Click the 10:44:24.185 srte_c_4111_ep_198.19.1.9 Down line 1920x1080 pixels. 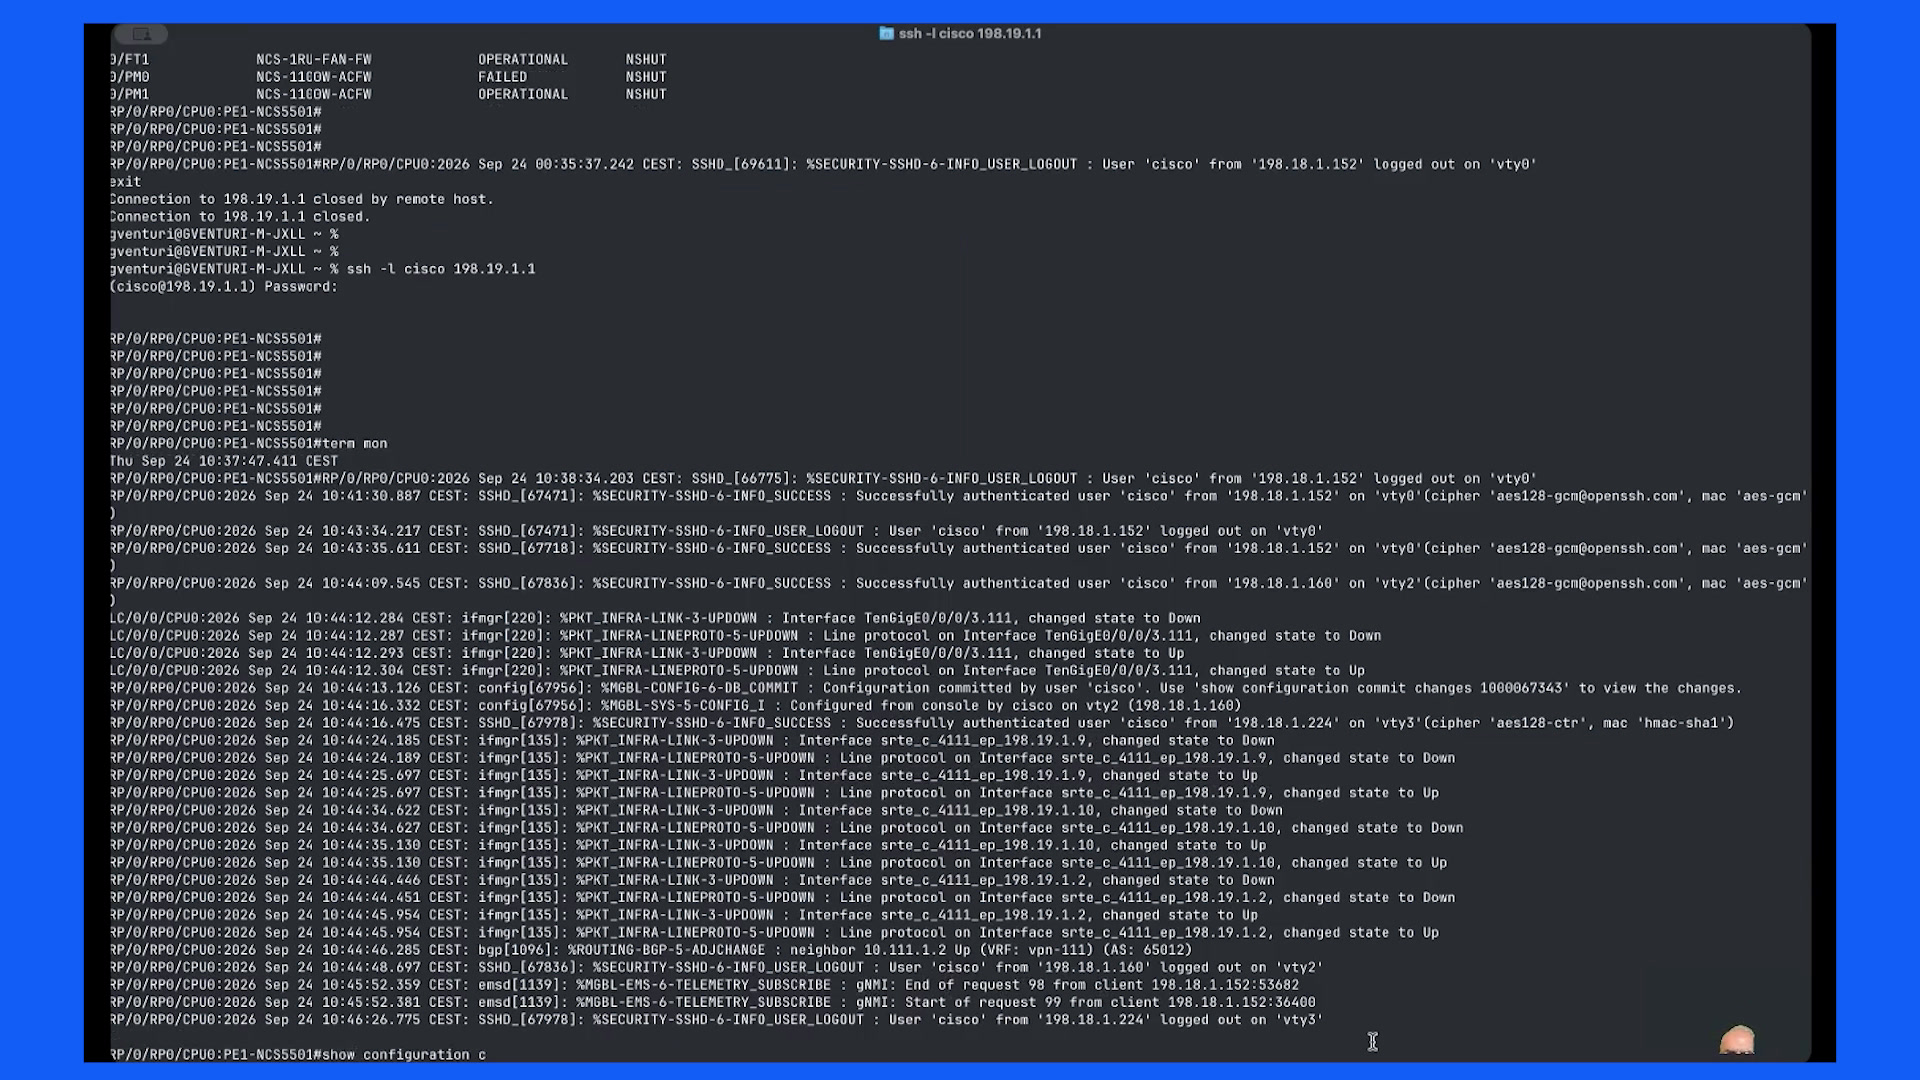692,741
